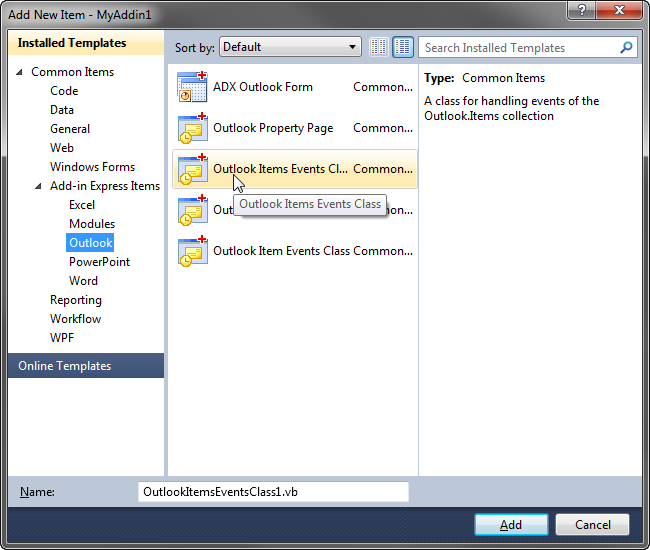This screenshot has width=650, height=550.
Task: Open the Help question mark button
Action: [581, 10]
